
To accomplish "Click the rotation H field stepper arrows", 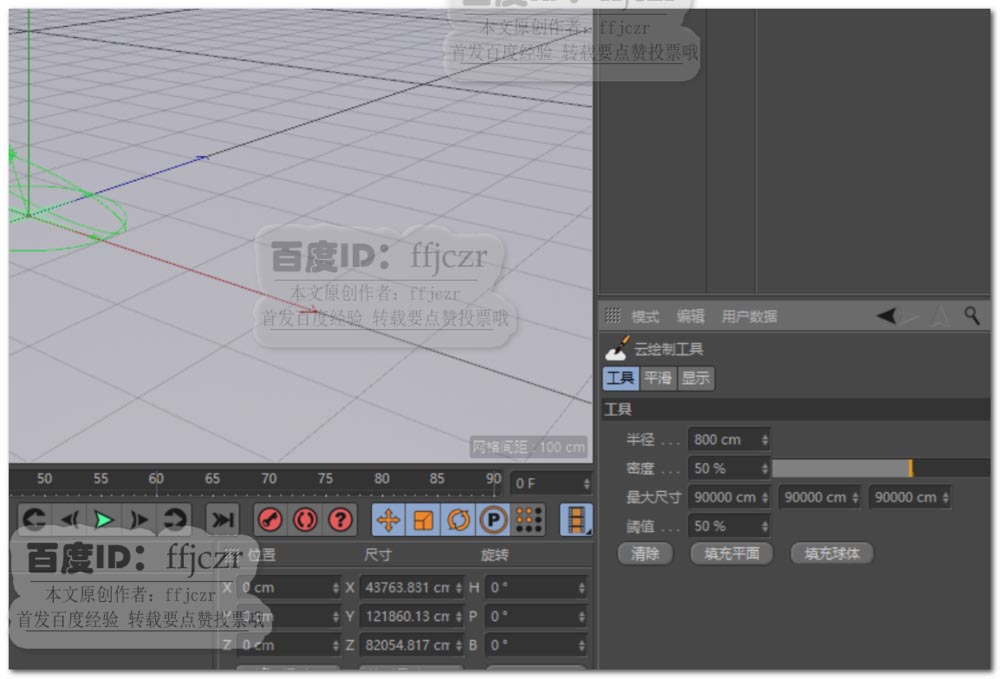I will pyautogui.click(x=582, y=587).
